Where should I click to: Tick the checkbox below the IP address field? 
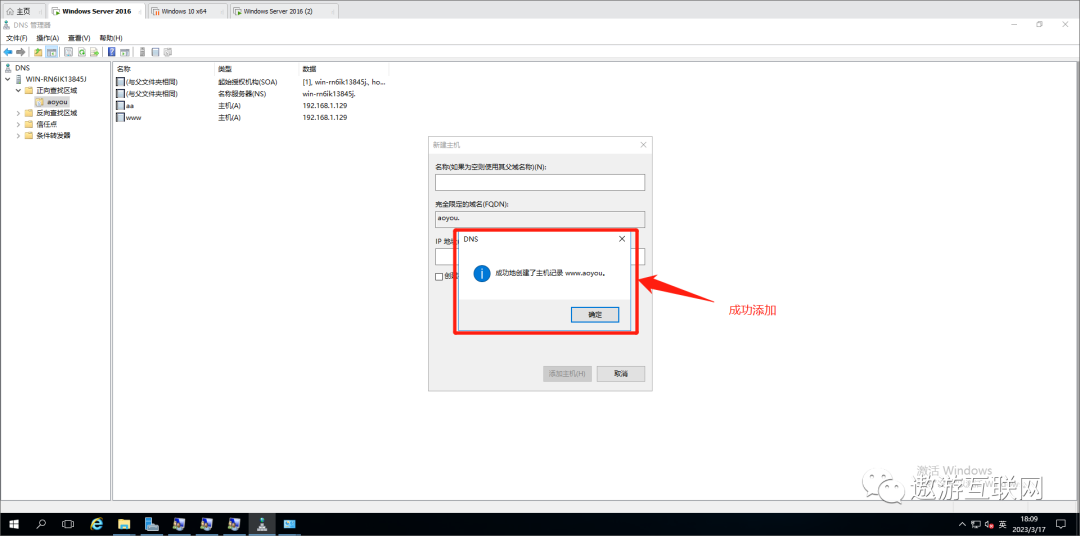pos(439,276)
